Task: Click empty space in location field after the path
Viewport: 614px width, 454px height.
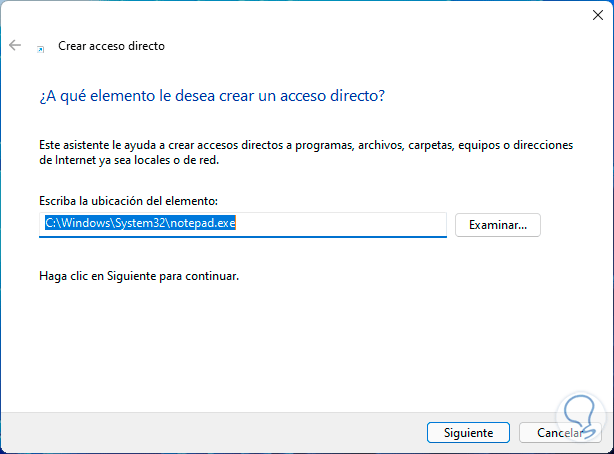Action: [340, 224]
